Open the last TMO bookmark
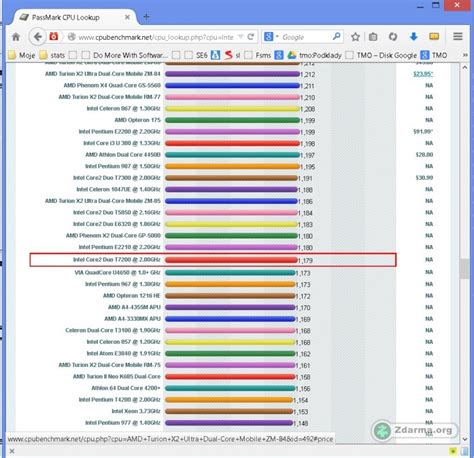Screen dimensions: 474x458 point(434,55)
